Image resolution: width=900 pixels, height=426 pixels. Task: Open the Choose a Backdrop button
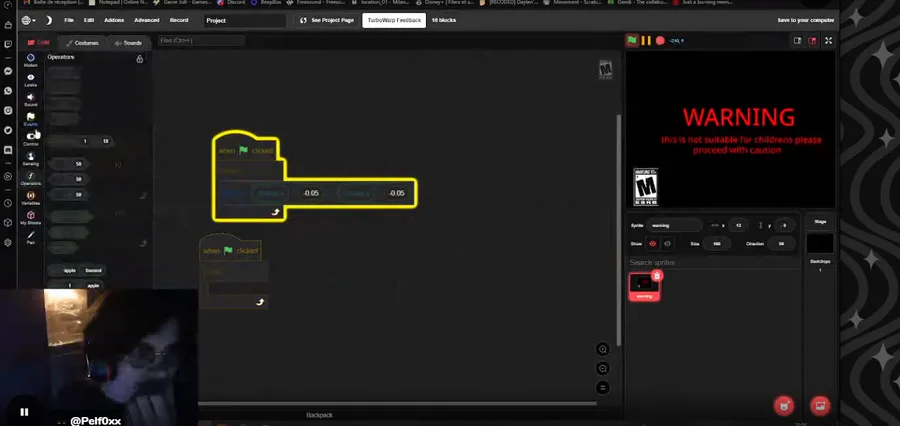tap(820, 406)
